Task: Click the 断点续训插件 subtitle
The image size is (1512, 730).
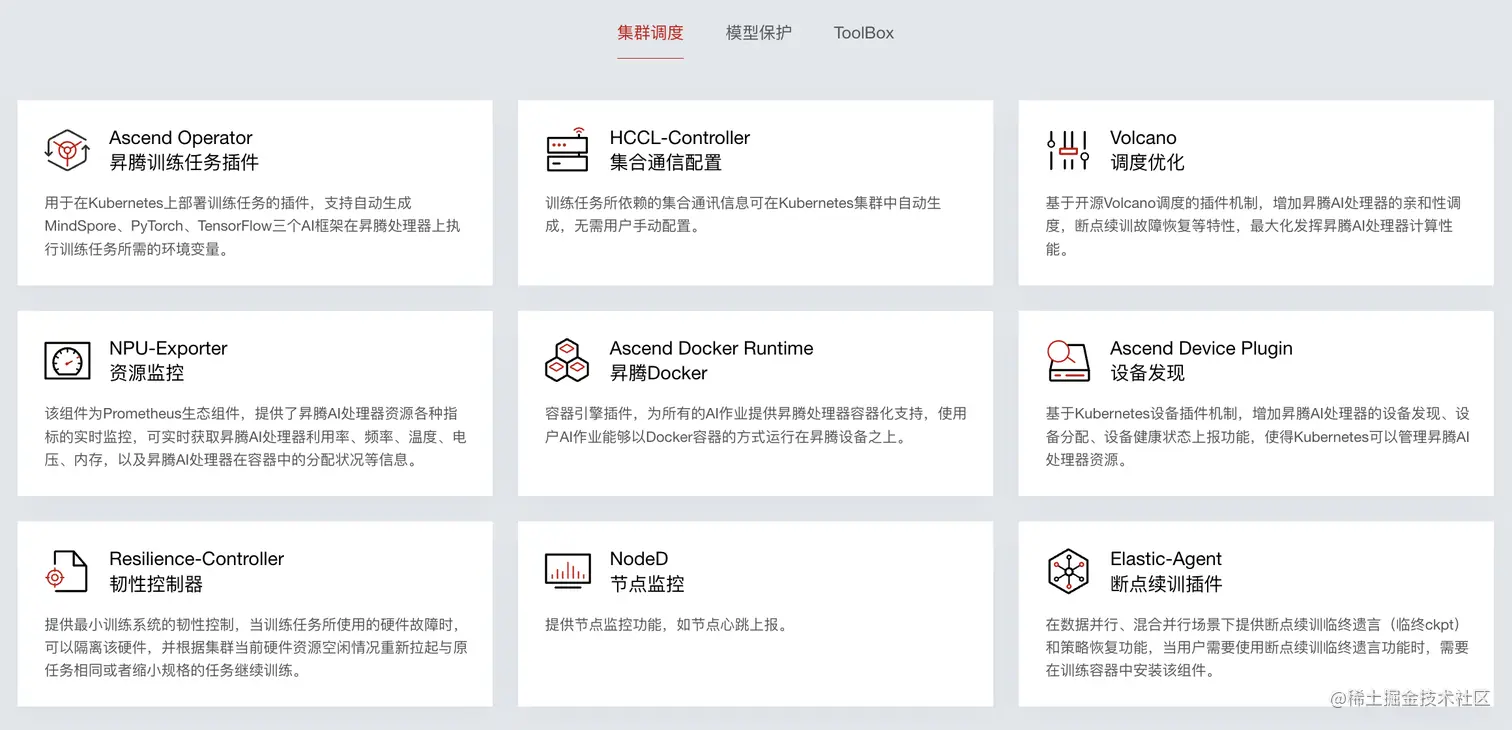Action: tap(1166, 584)
